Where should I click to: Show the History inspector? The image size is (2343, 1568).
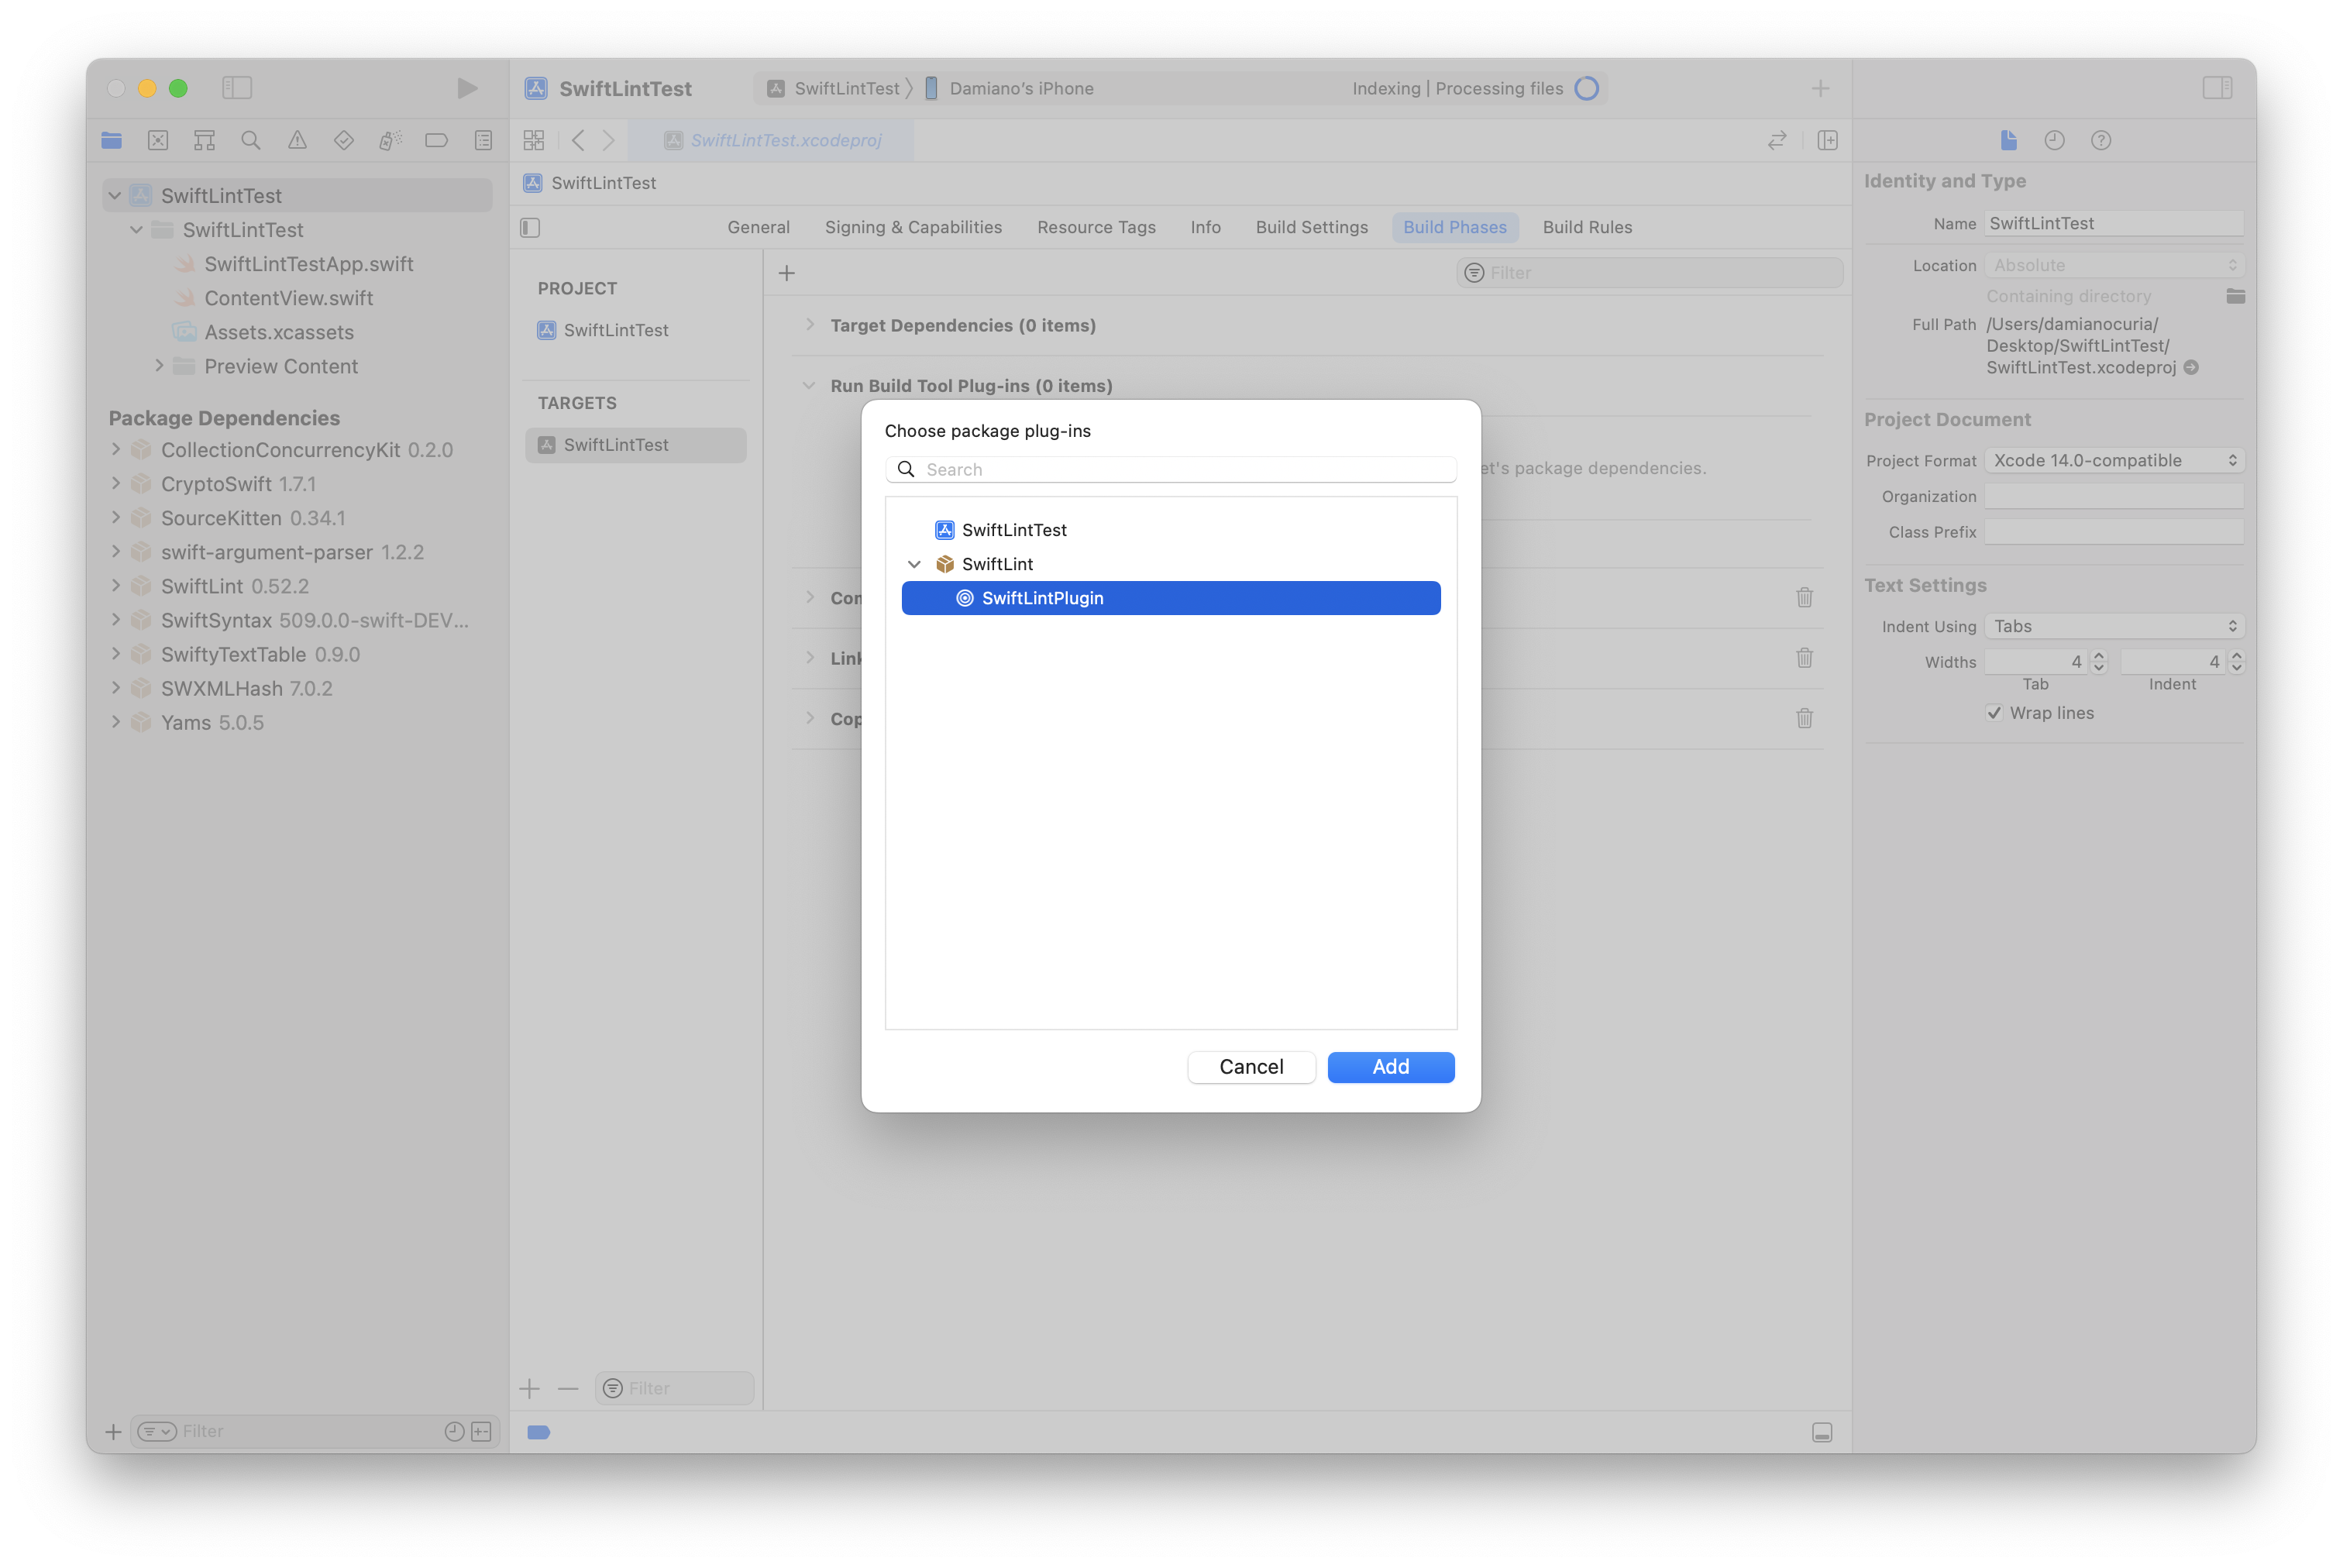click(2054, 140)
